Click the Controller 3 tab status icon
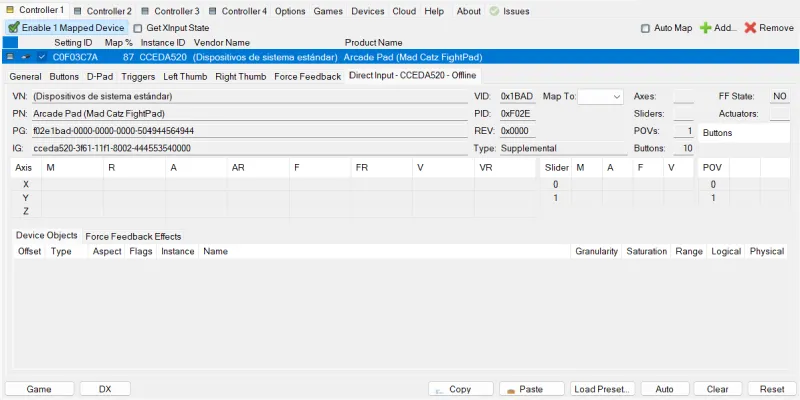The height and width of the screenshot is (400, 800). tap(145, 11)
